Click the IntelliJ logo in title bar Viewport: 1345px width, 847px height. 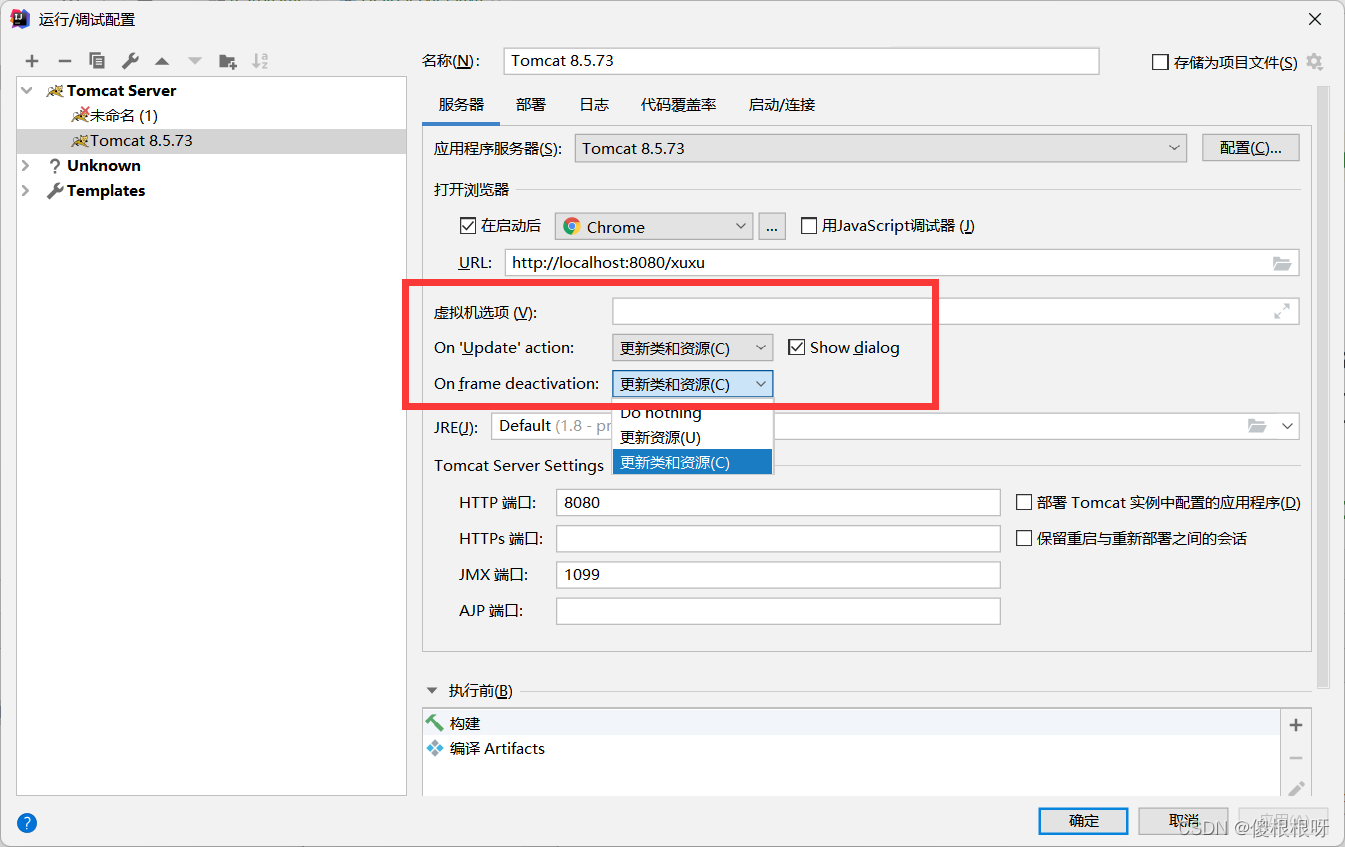[20, 18]
